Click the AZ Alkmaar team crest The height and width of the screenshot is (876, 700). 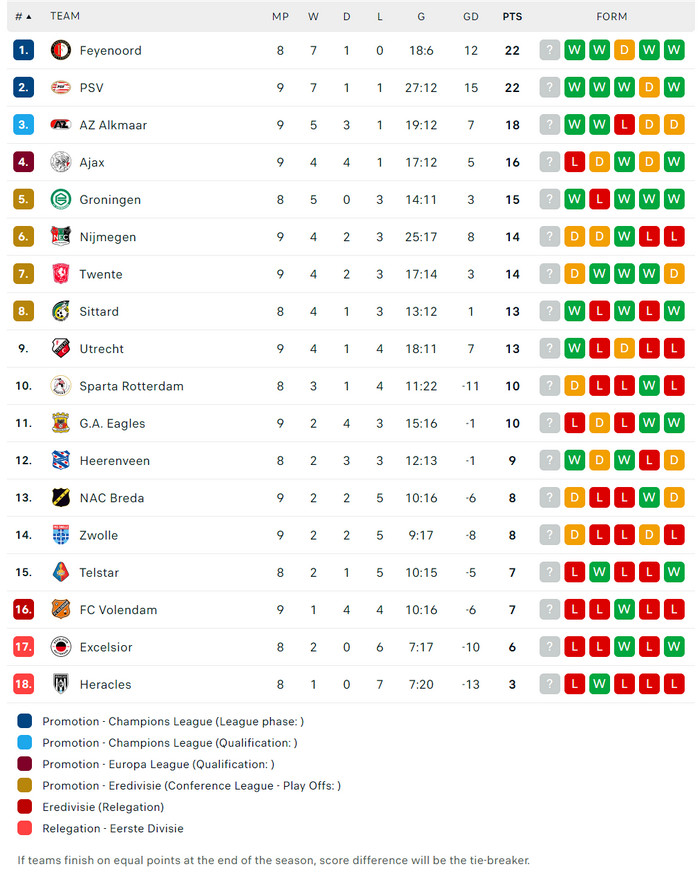pyautogui.click(x=61, y=125)
